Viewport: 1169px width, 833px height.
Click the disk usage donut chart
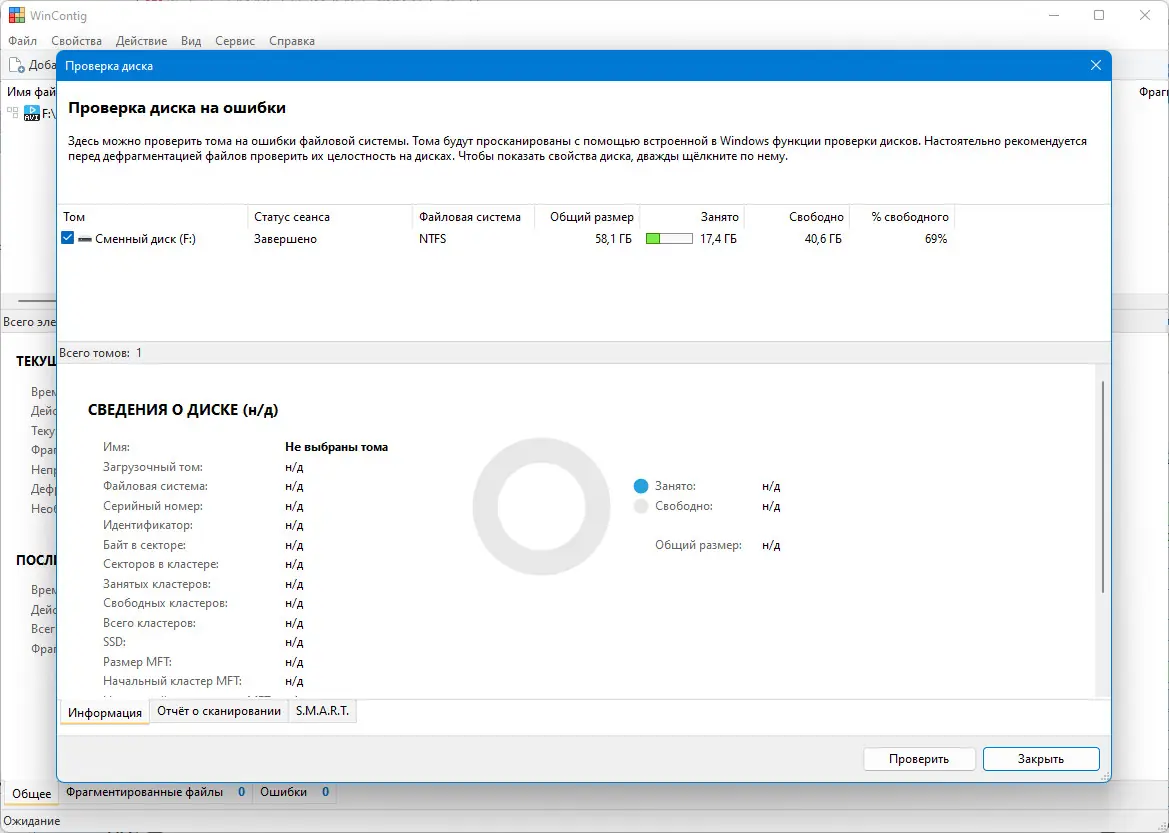[x=541, y=506]
